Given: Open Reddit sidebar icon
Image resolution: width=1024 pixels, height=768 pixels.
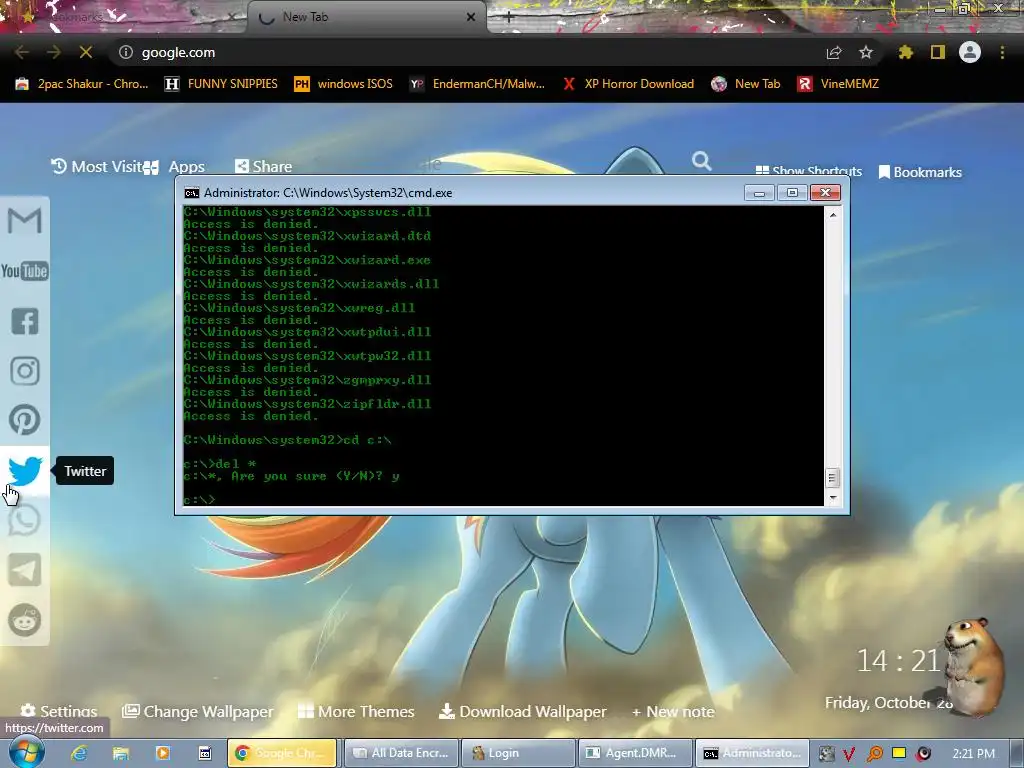Looking at the screenshot, I should 25,620.
